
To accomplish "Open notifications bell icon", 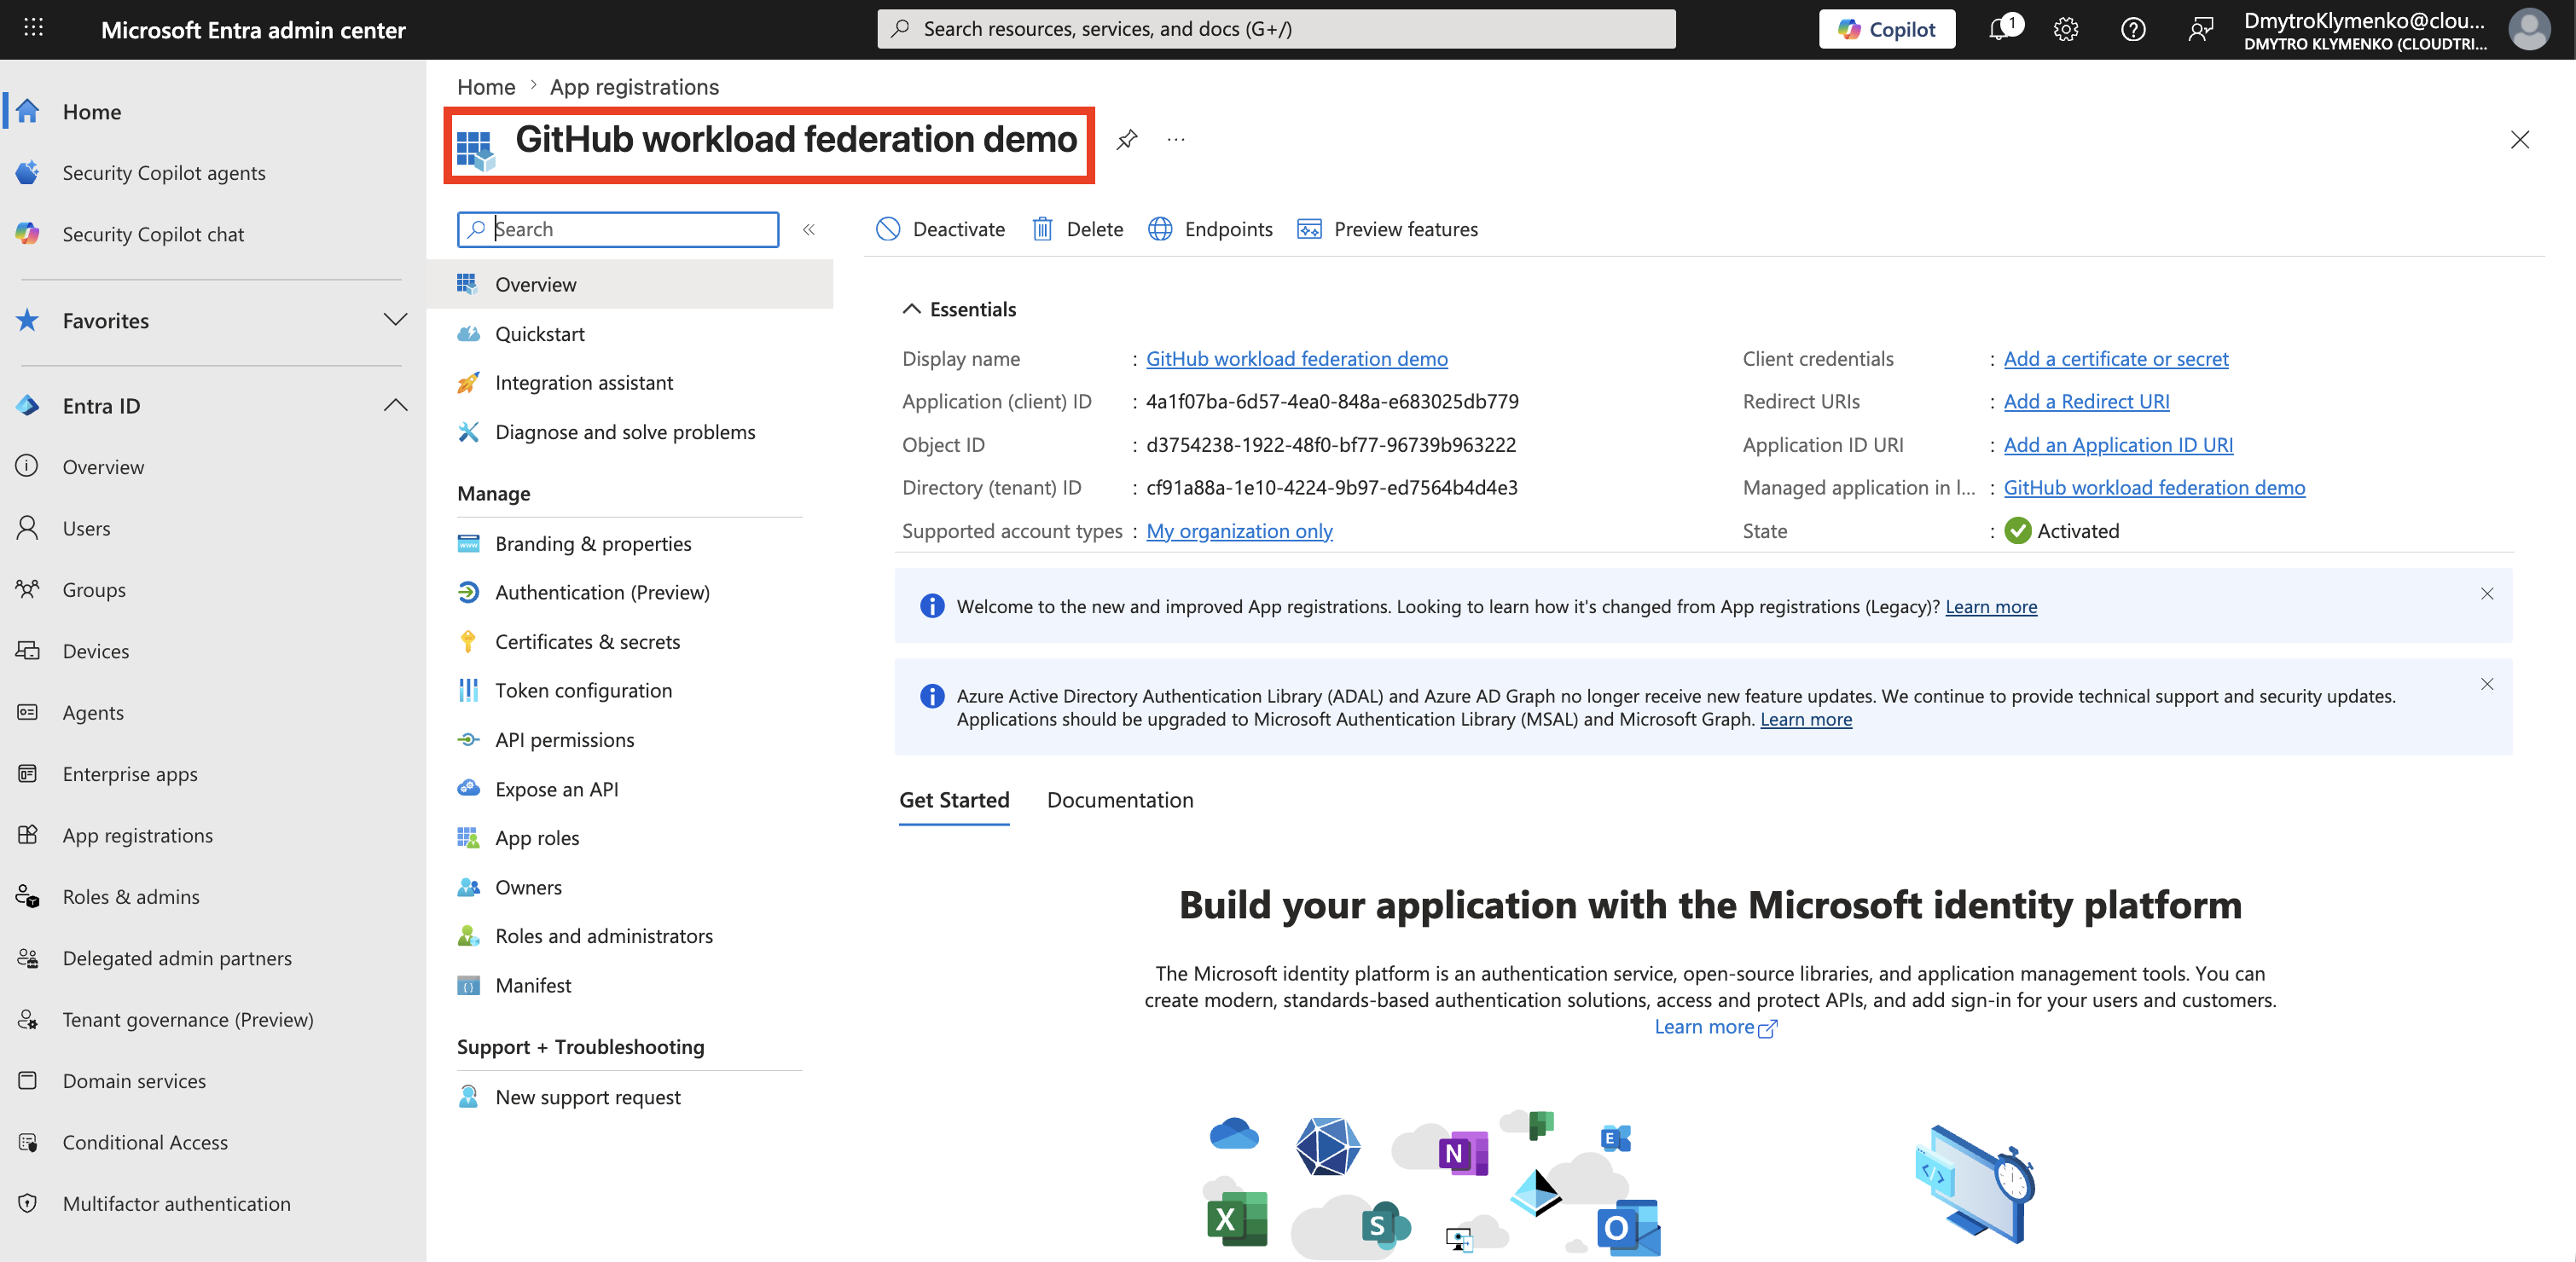I will point(2001,29).
